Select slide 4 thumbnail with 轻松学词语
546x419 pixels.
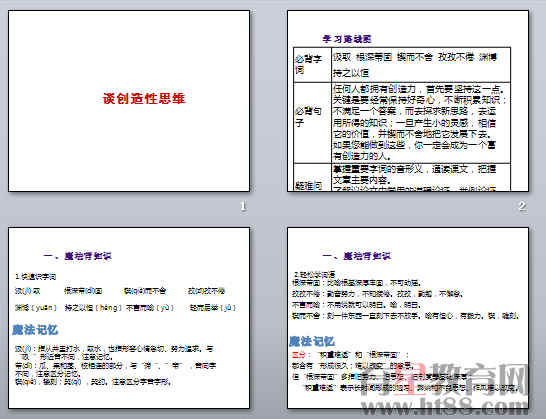point(408,318)
